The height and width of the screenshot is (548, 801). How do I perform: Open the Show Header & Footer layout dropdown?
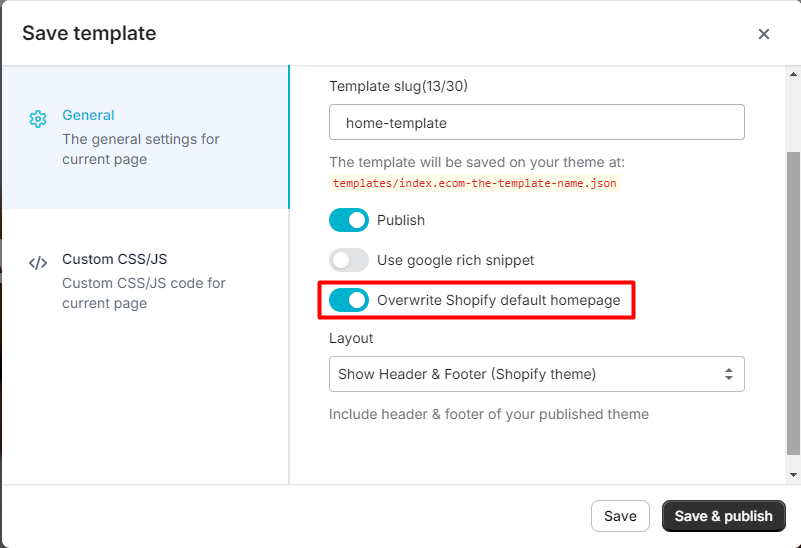click(536, 374)
